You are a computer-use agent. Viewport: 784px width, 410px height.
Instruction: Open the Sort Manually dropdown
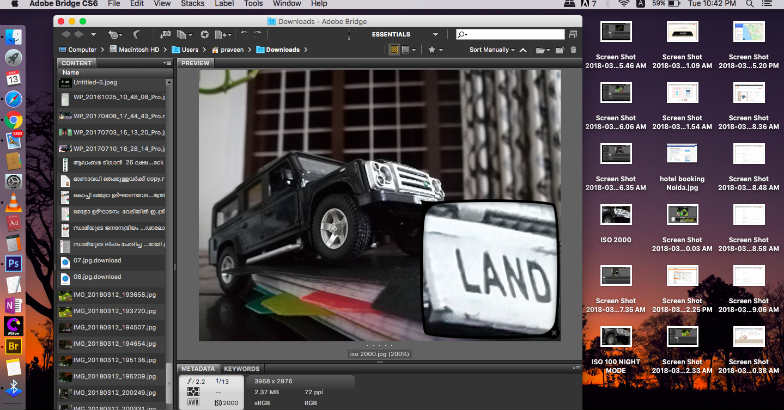click(492, 50)
